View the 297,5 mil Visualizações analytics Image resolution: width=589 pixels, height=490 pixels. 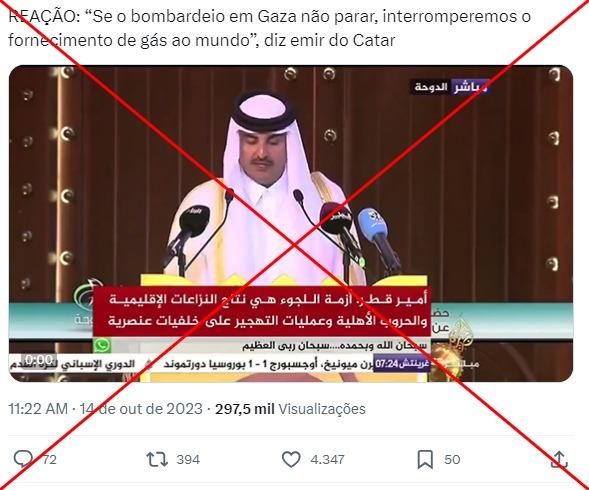click(290, 408)
